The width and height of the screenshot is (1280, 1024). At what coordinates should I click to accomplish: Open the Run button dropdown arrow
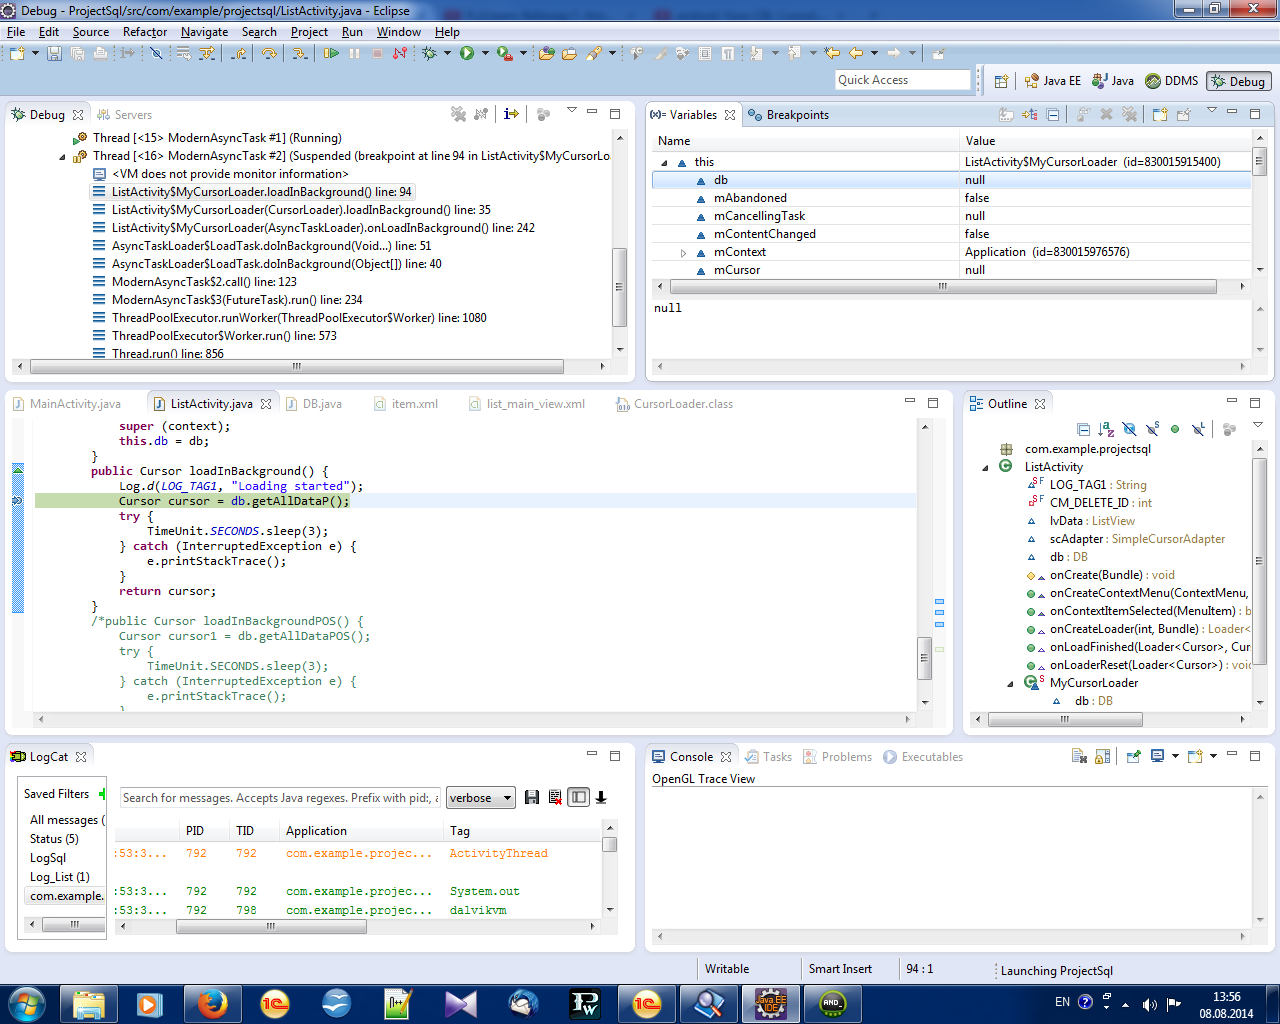click(x=485, y=53)
